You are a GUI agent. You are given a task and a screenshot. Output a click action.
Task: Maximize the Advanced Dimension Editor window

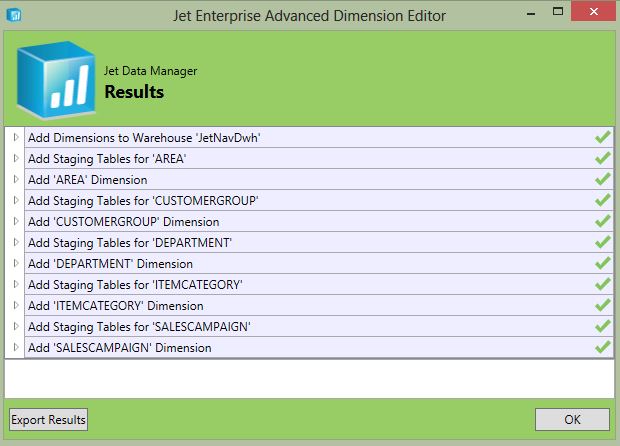[x=558, y=11]
